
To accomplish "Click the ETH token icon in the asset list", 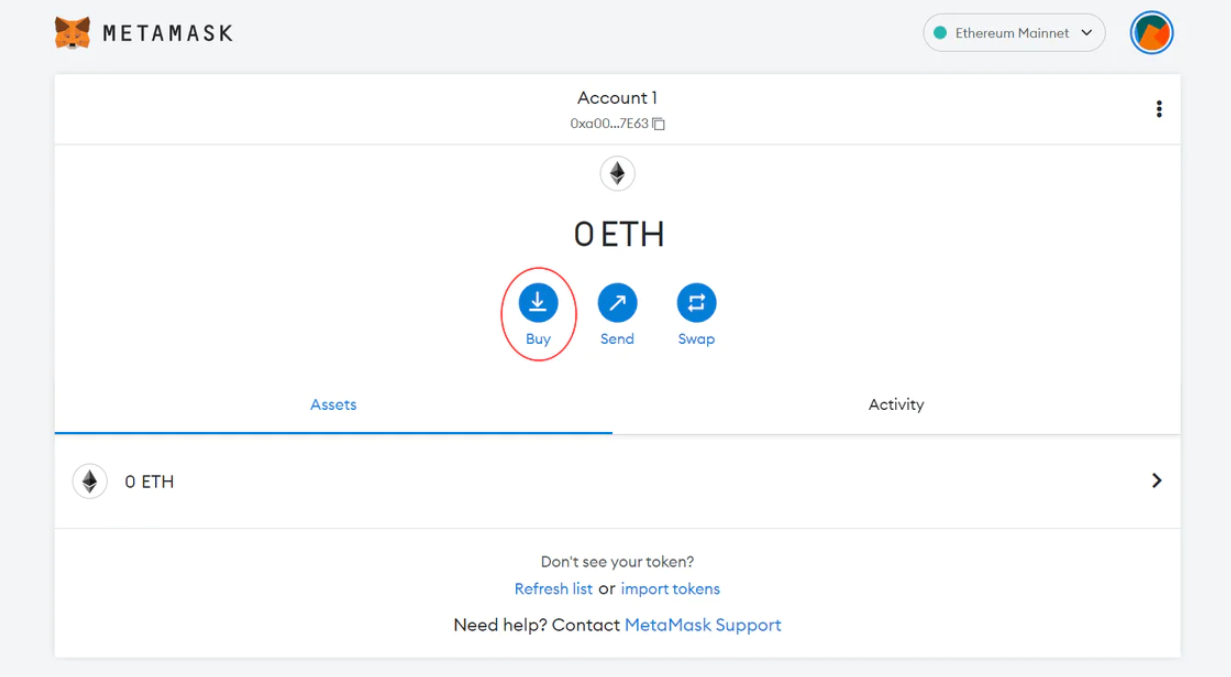I will tap(90, 482).
